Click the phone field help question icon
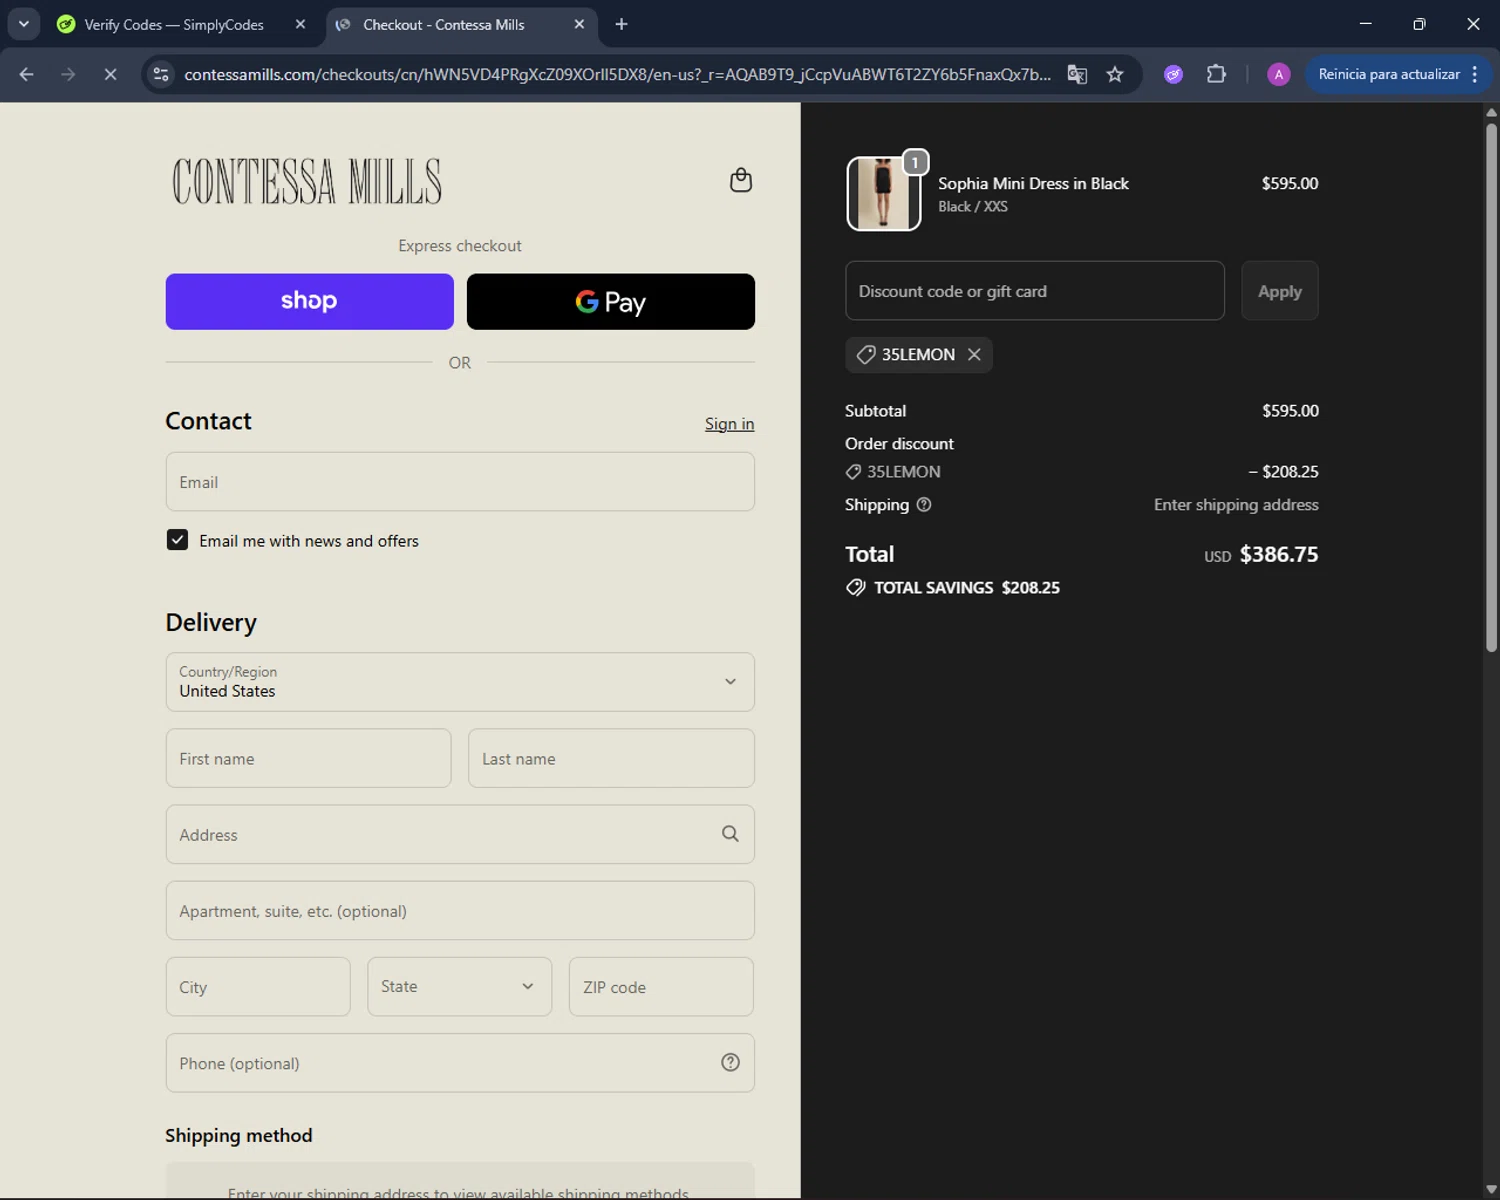The image size is (1500, 1200). (x=730, y=1062)
